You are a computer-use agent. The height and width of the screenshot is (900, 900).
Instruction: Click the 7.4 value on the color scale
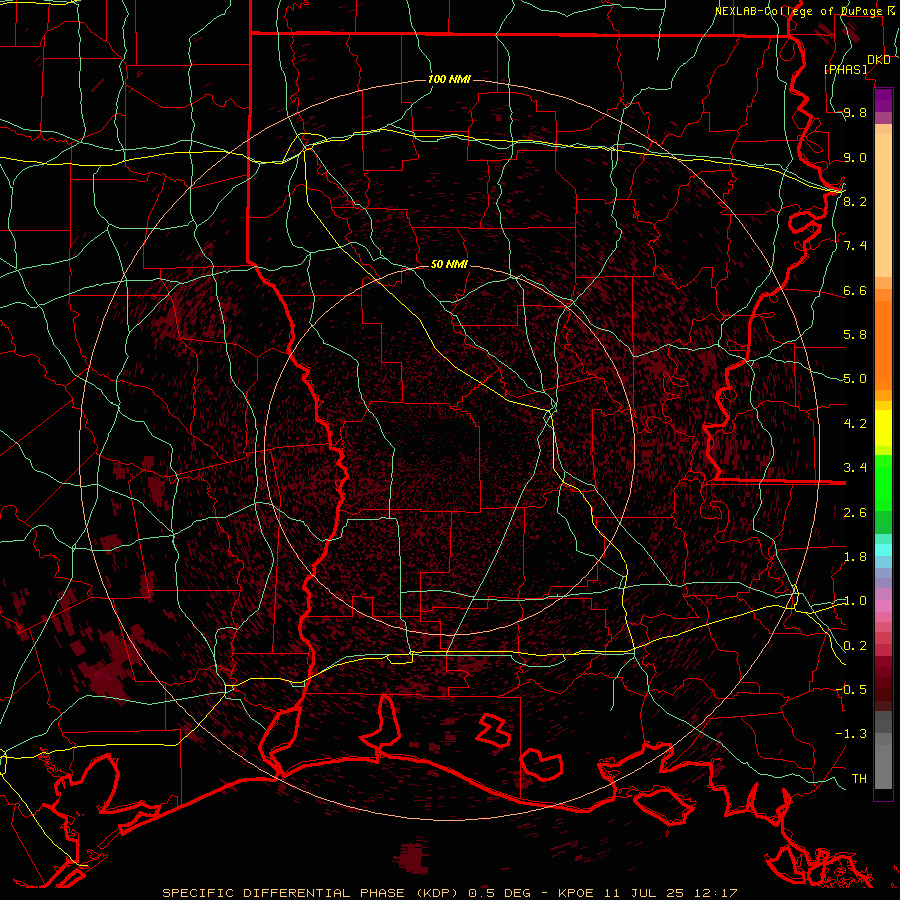tap(855, 246)
